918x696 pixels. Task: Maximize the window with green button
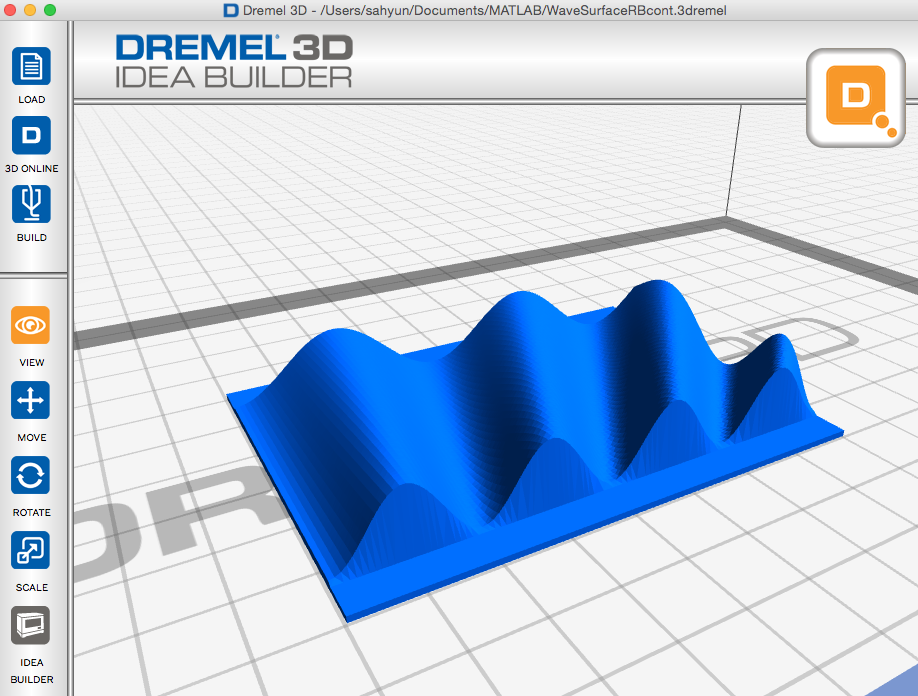coord(50,10)
